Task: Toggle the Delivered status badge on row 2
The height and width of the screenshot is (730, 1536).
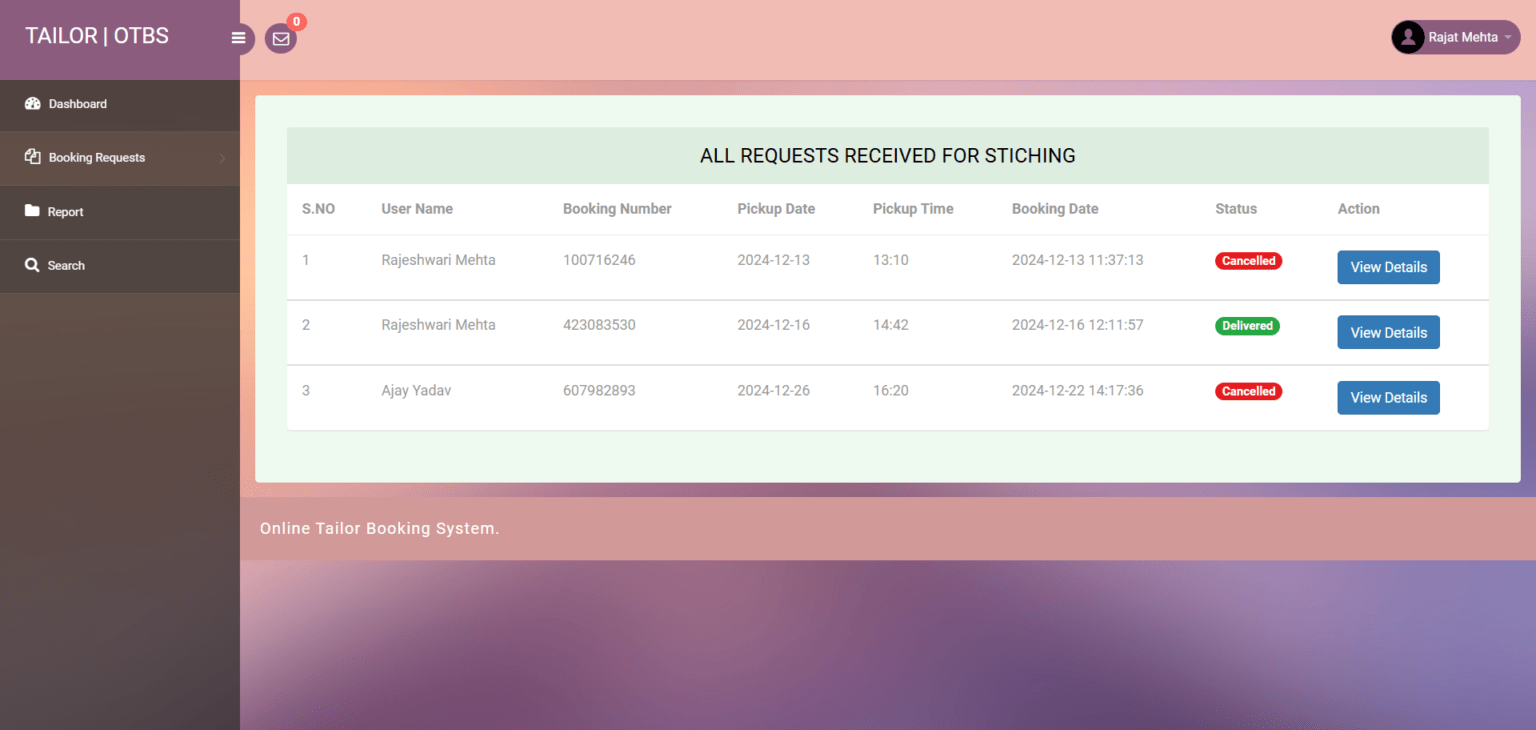Action: (1247, 325)
